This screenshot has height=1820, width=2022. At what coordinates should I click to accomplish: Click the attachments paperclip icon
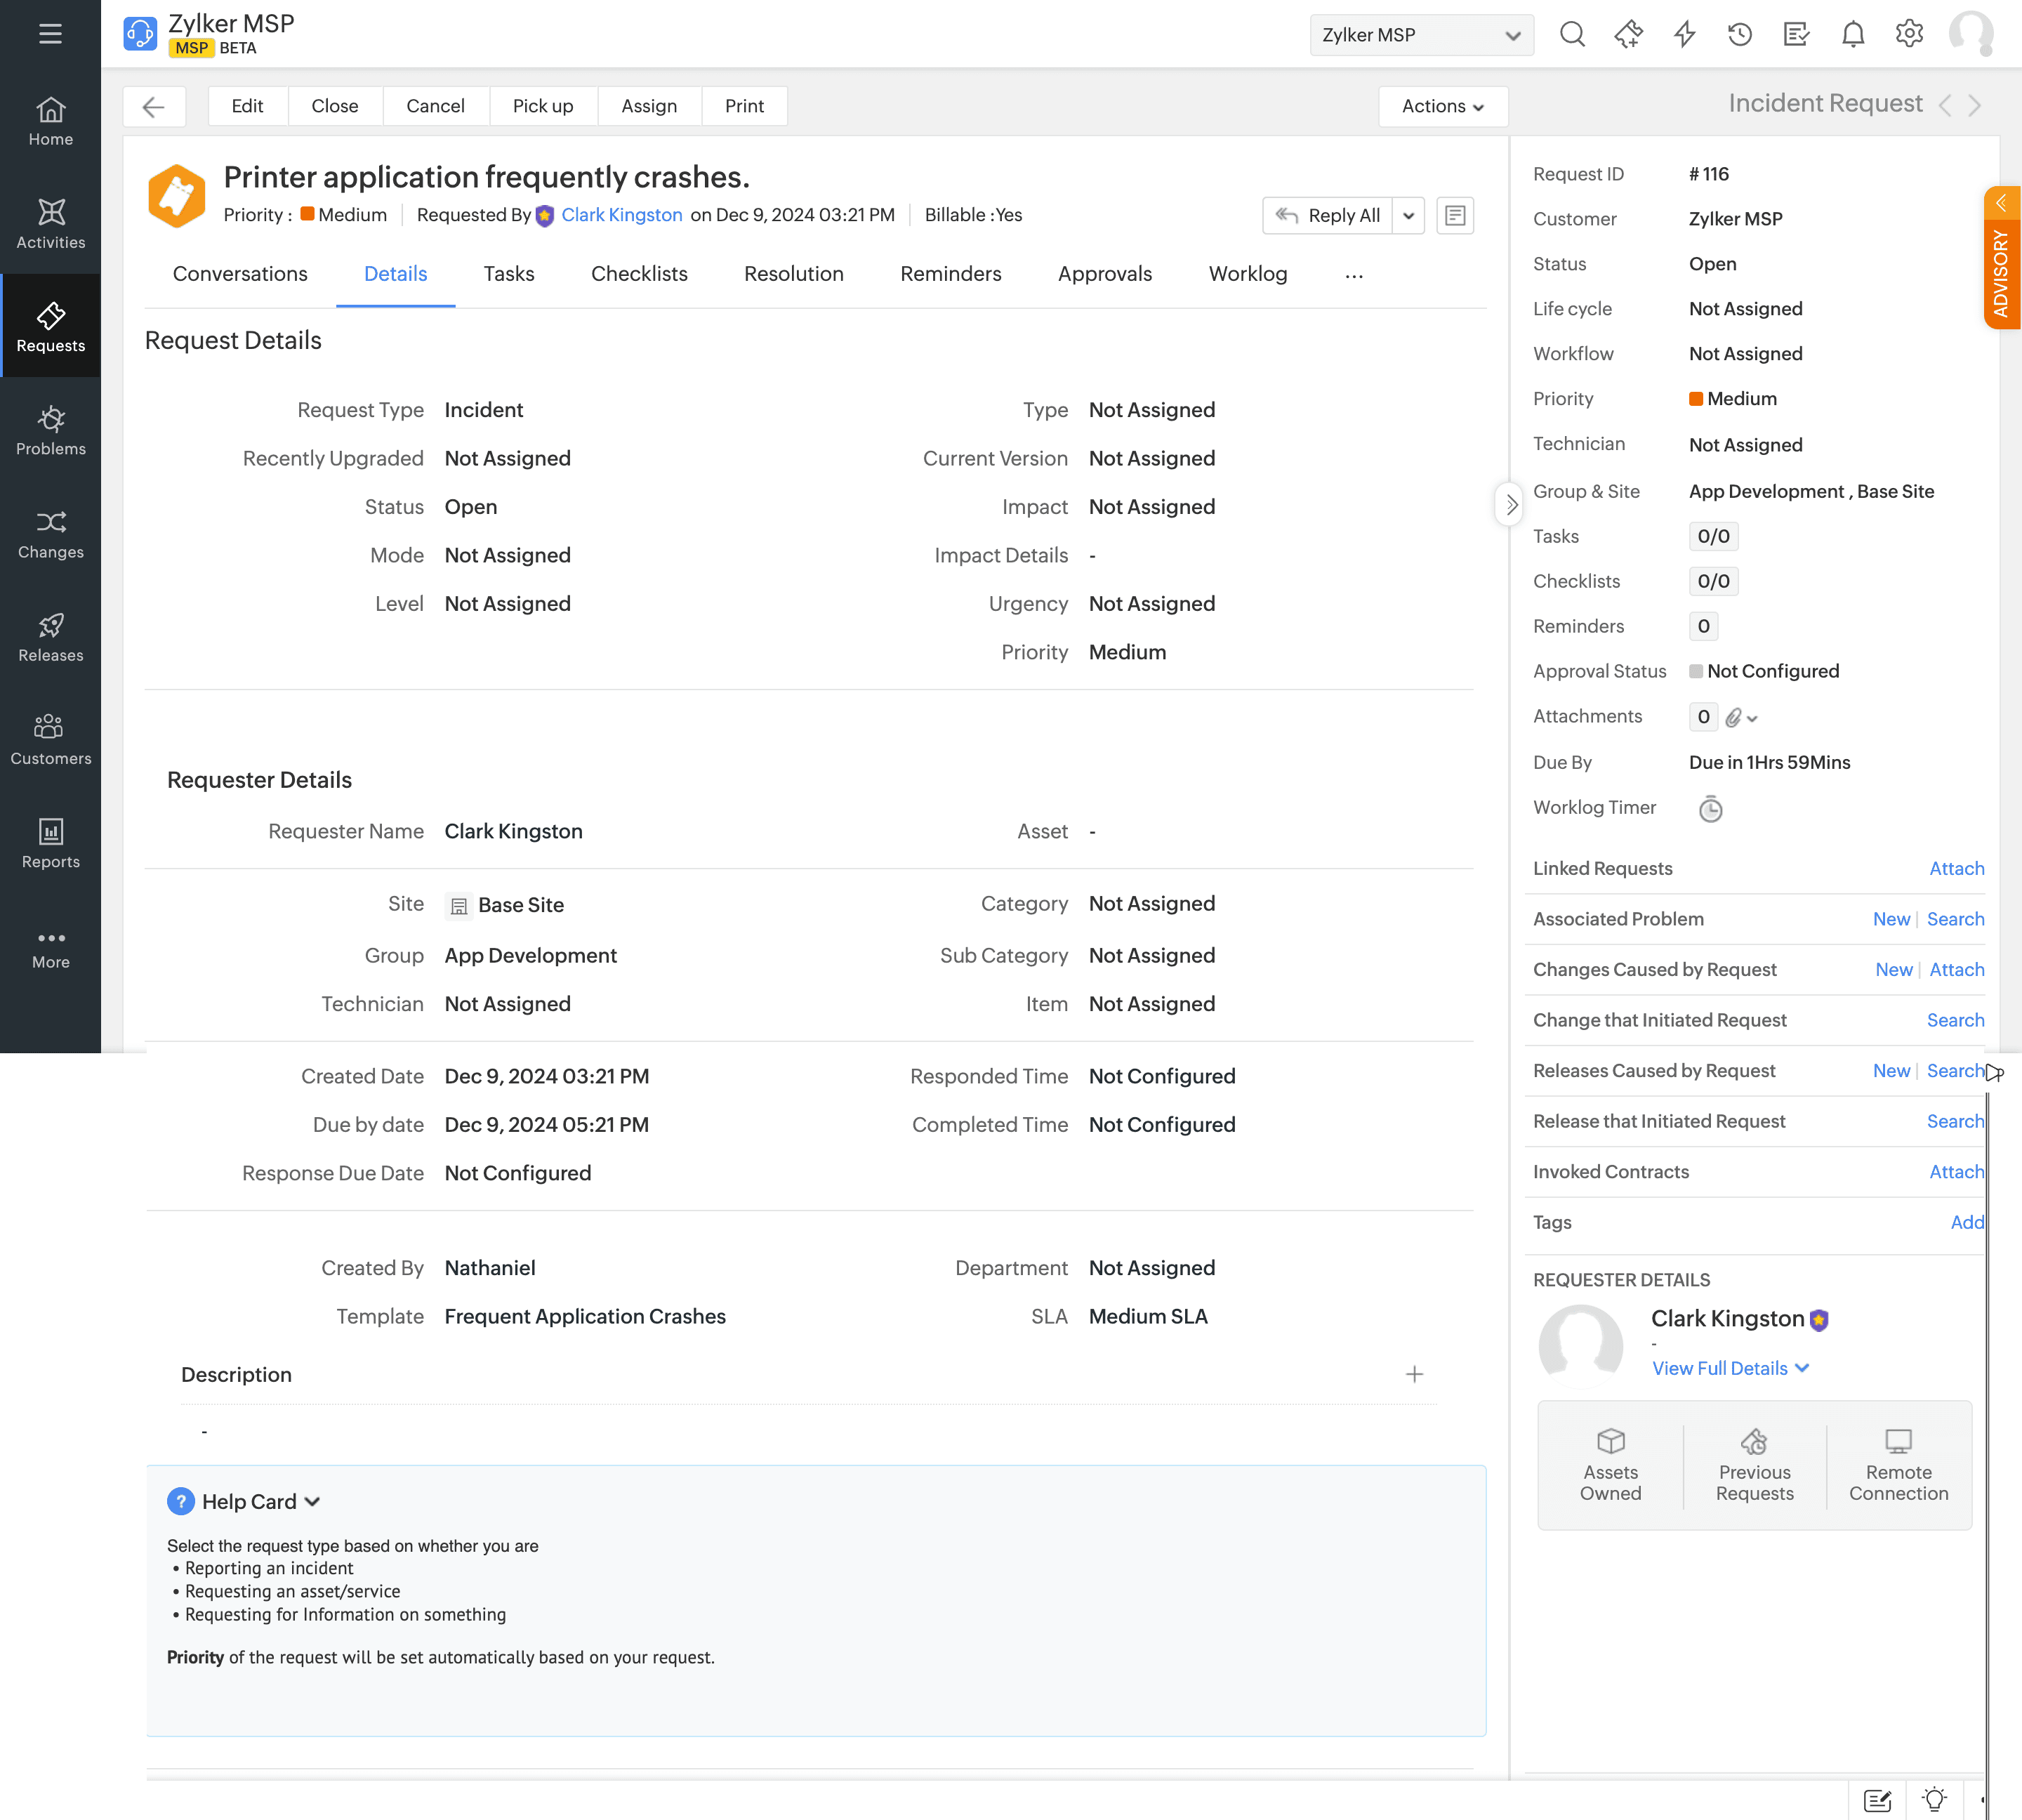1734,717
